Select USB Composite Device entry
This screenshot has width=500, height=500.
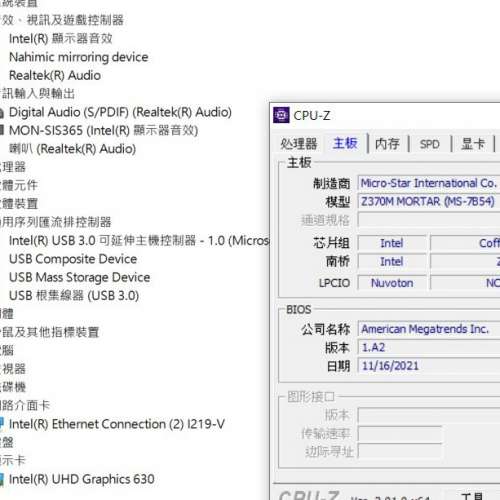73,259
